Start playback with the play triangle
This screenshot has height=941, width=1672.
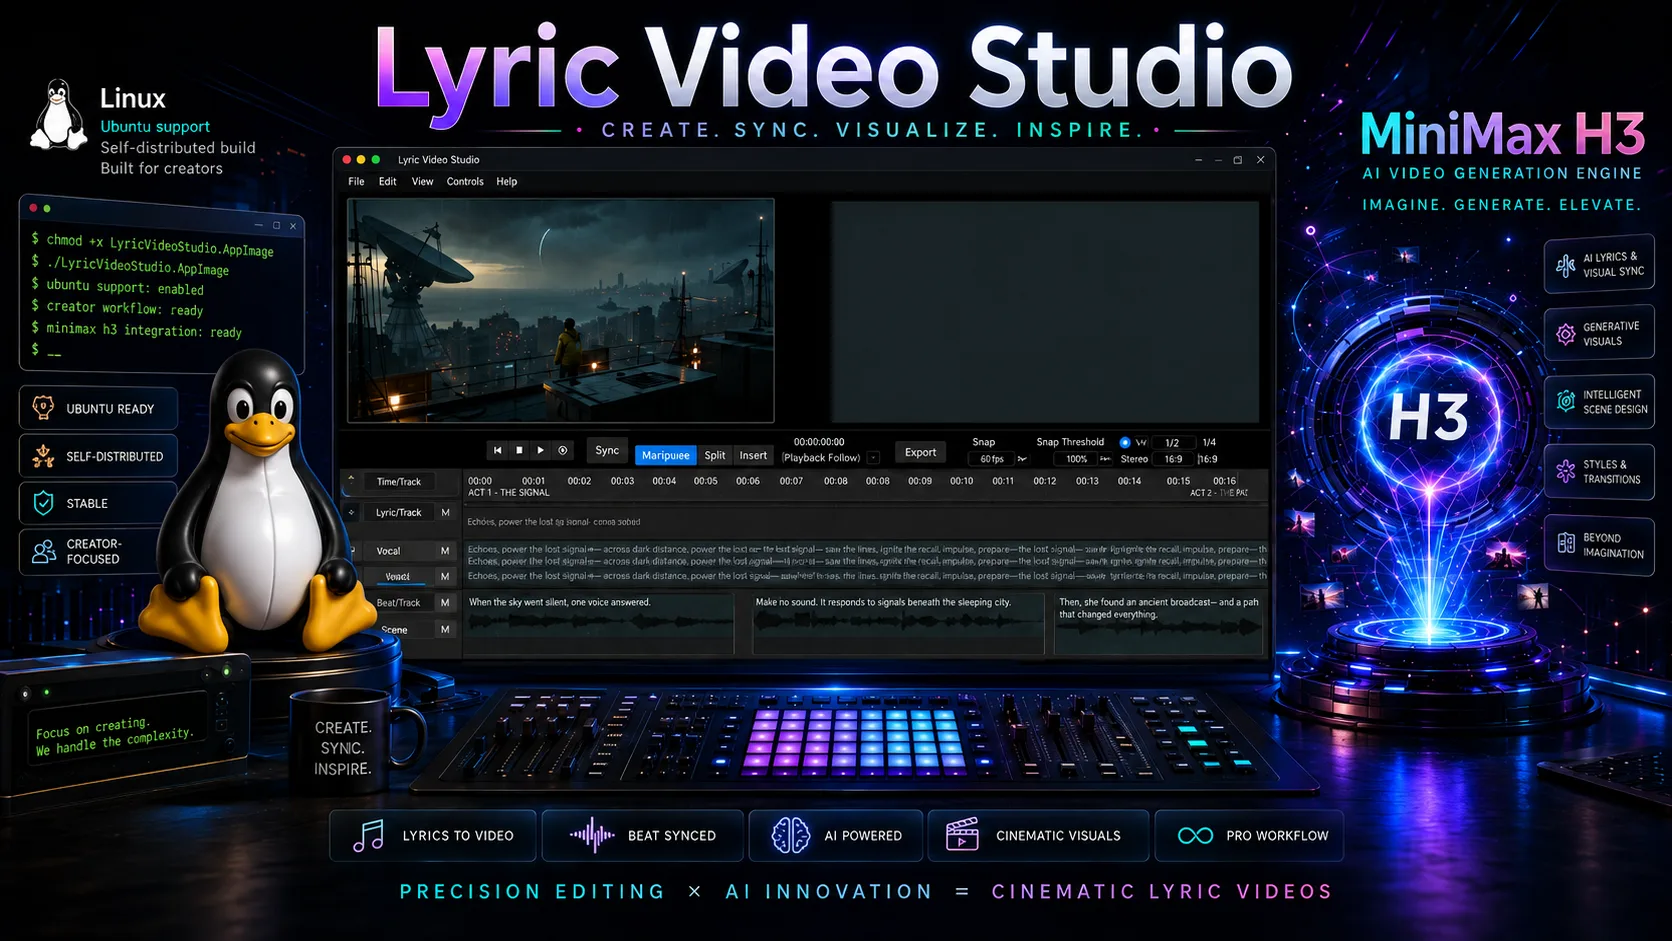541,450
